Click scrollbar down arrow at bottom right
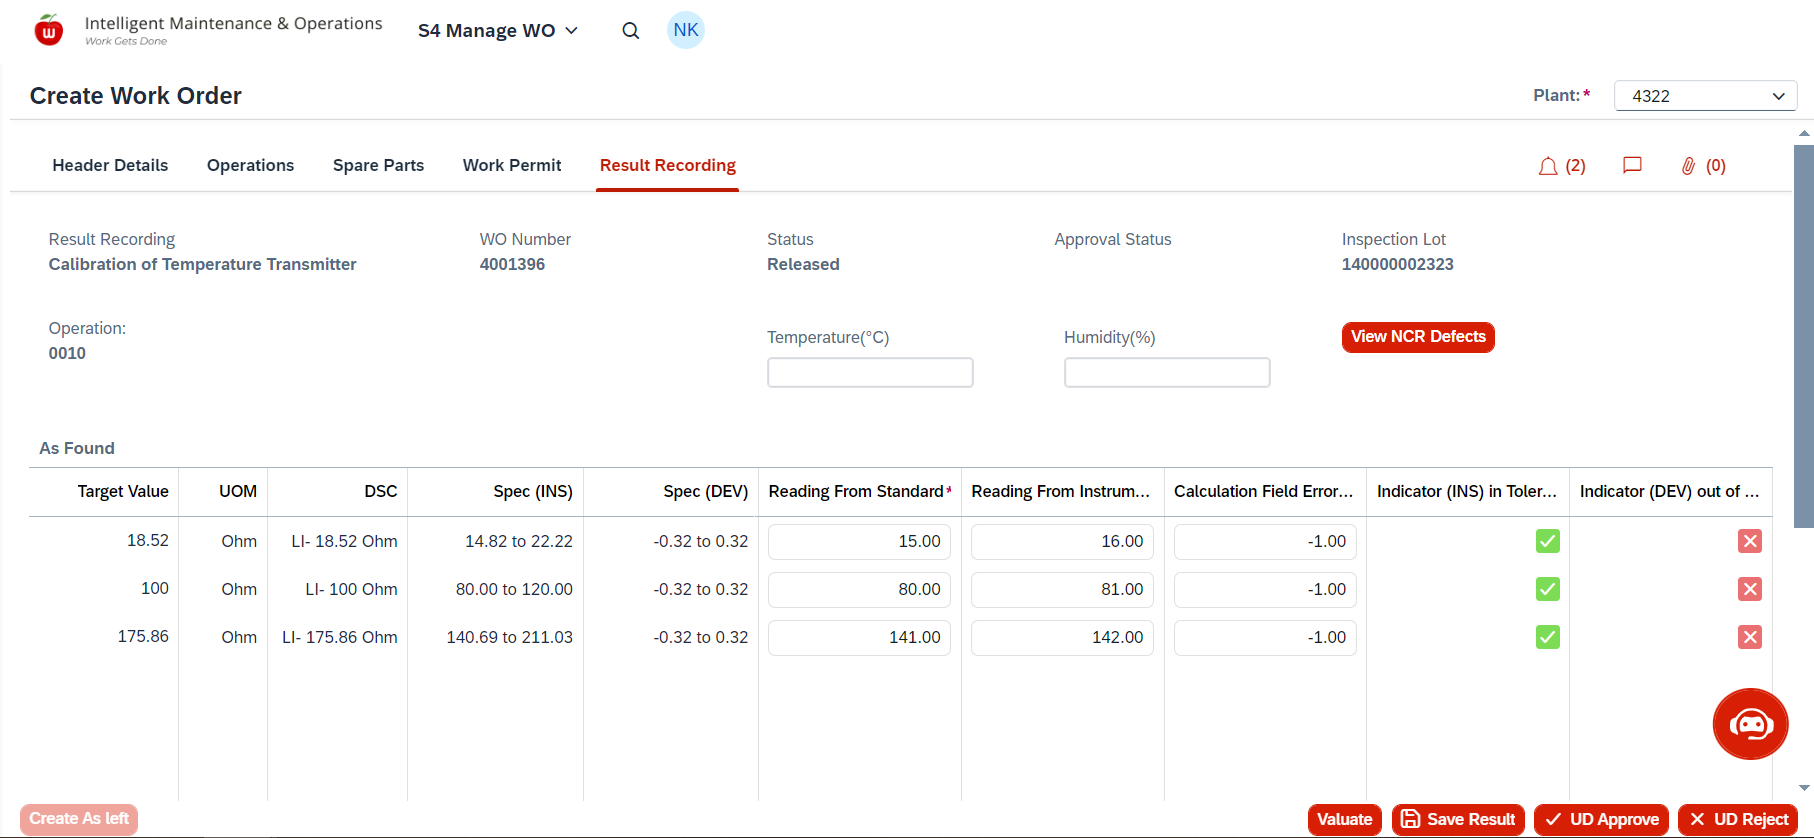This screenshot has width=1814, height=838. (x=1804, y=788)
